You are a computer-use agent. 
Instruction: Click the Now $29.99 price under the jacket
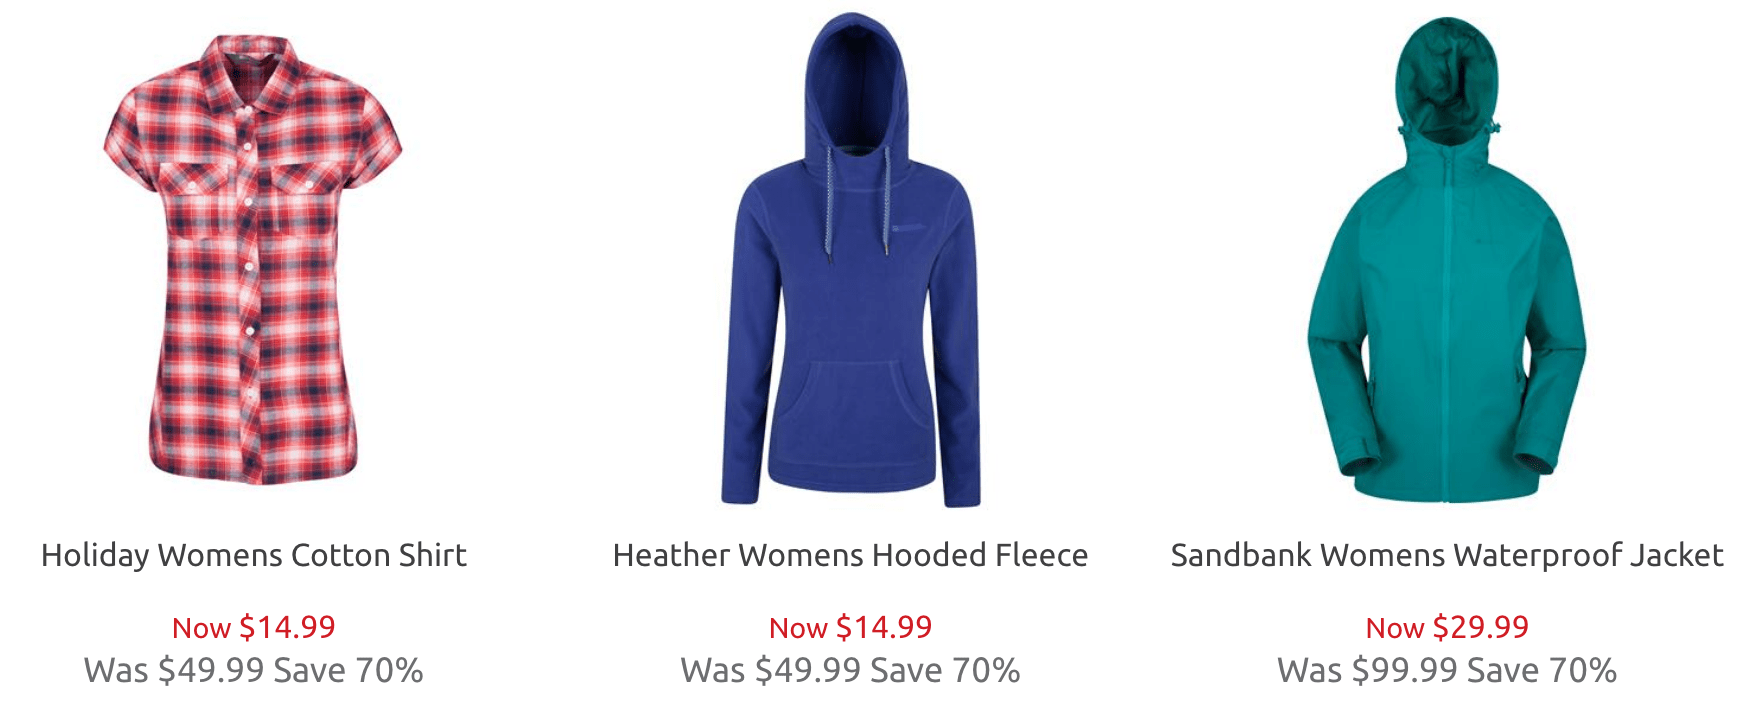point(1447,627)
